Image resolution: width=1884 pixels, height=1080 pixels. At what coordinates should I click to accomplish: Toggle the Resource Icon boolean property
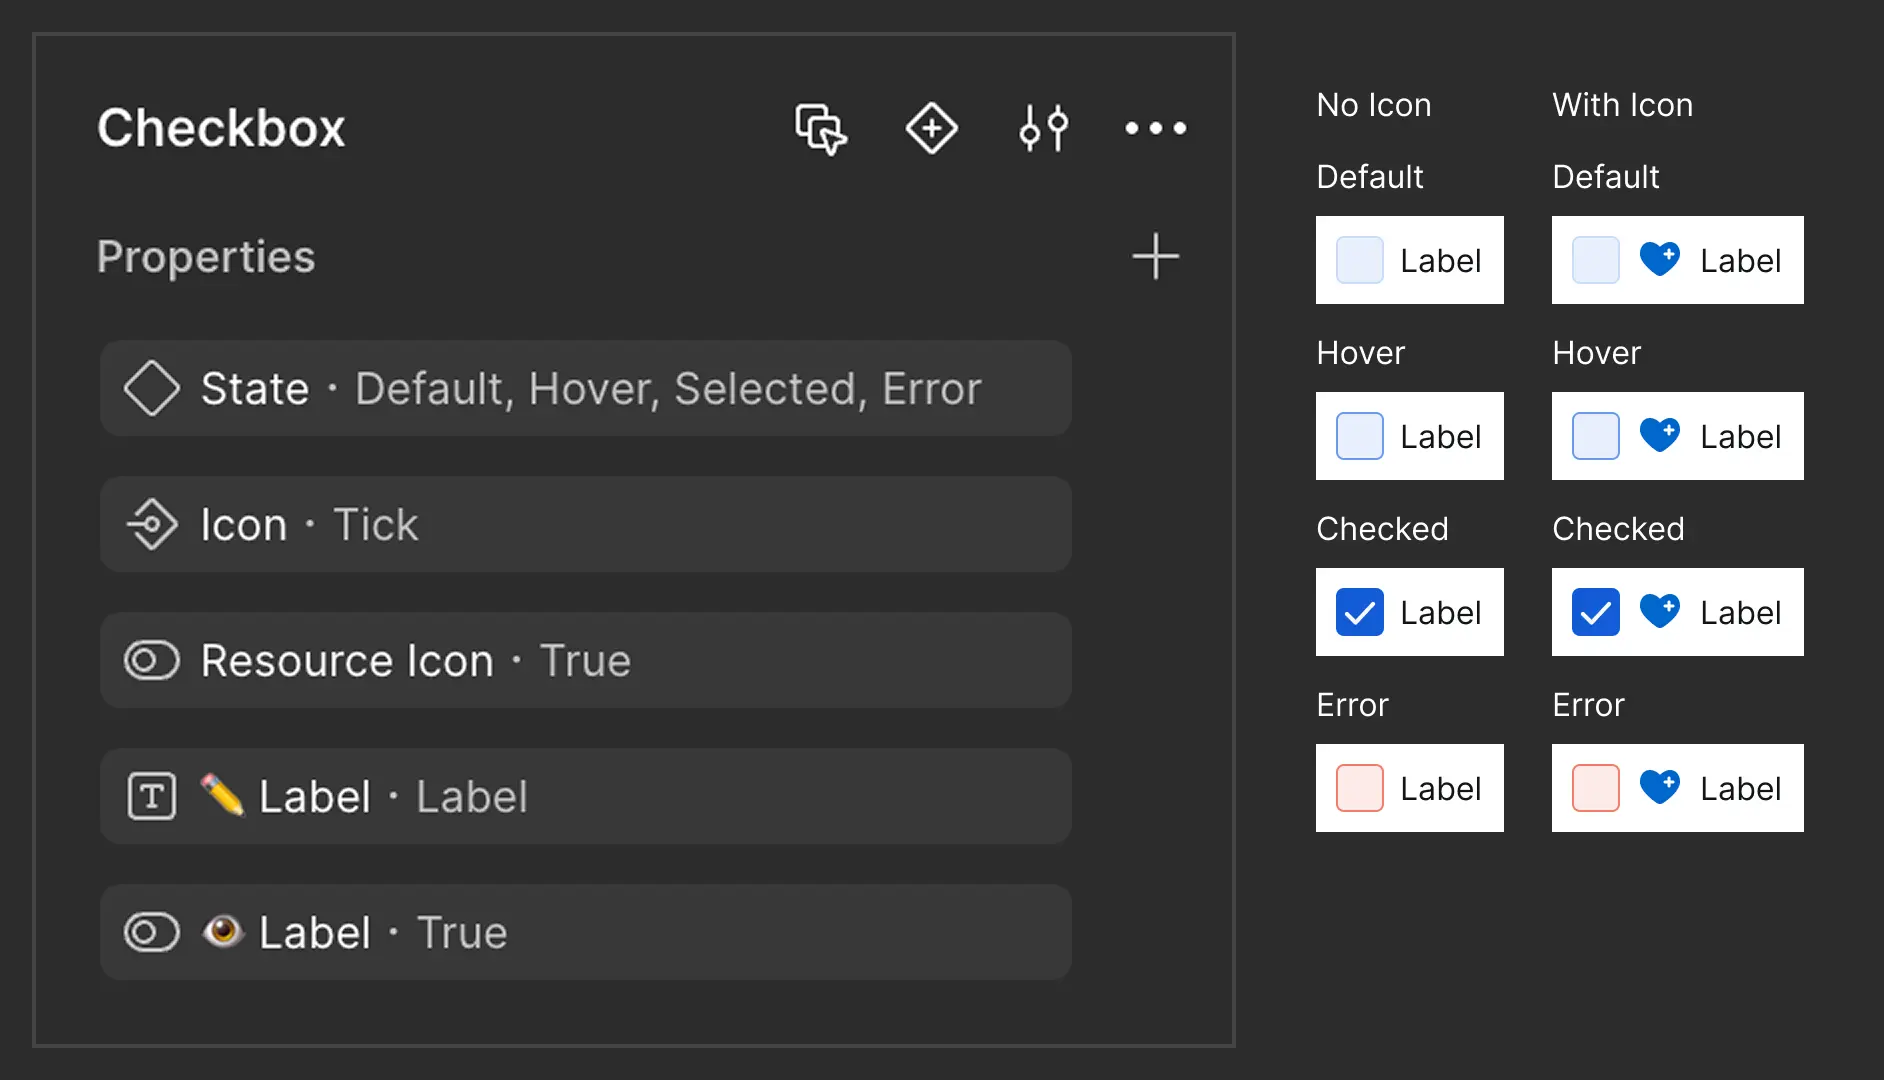point(151,660)
